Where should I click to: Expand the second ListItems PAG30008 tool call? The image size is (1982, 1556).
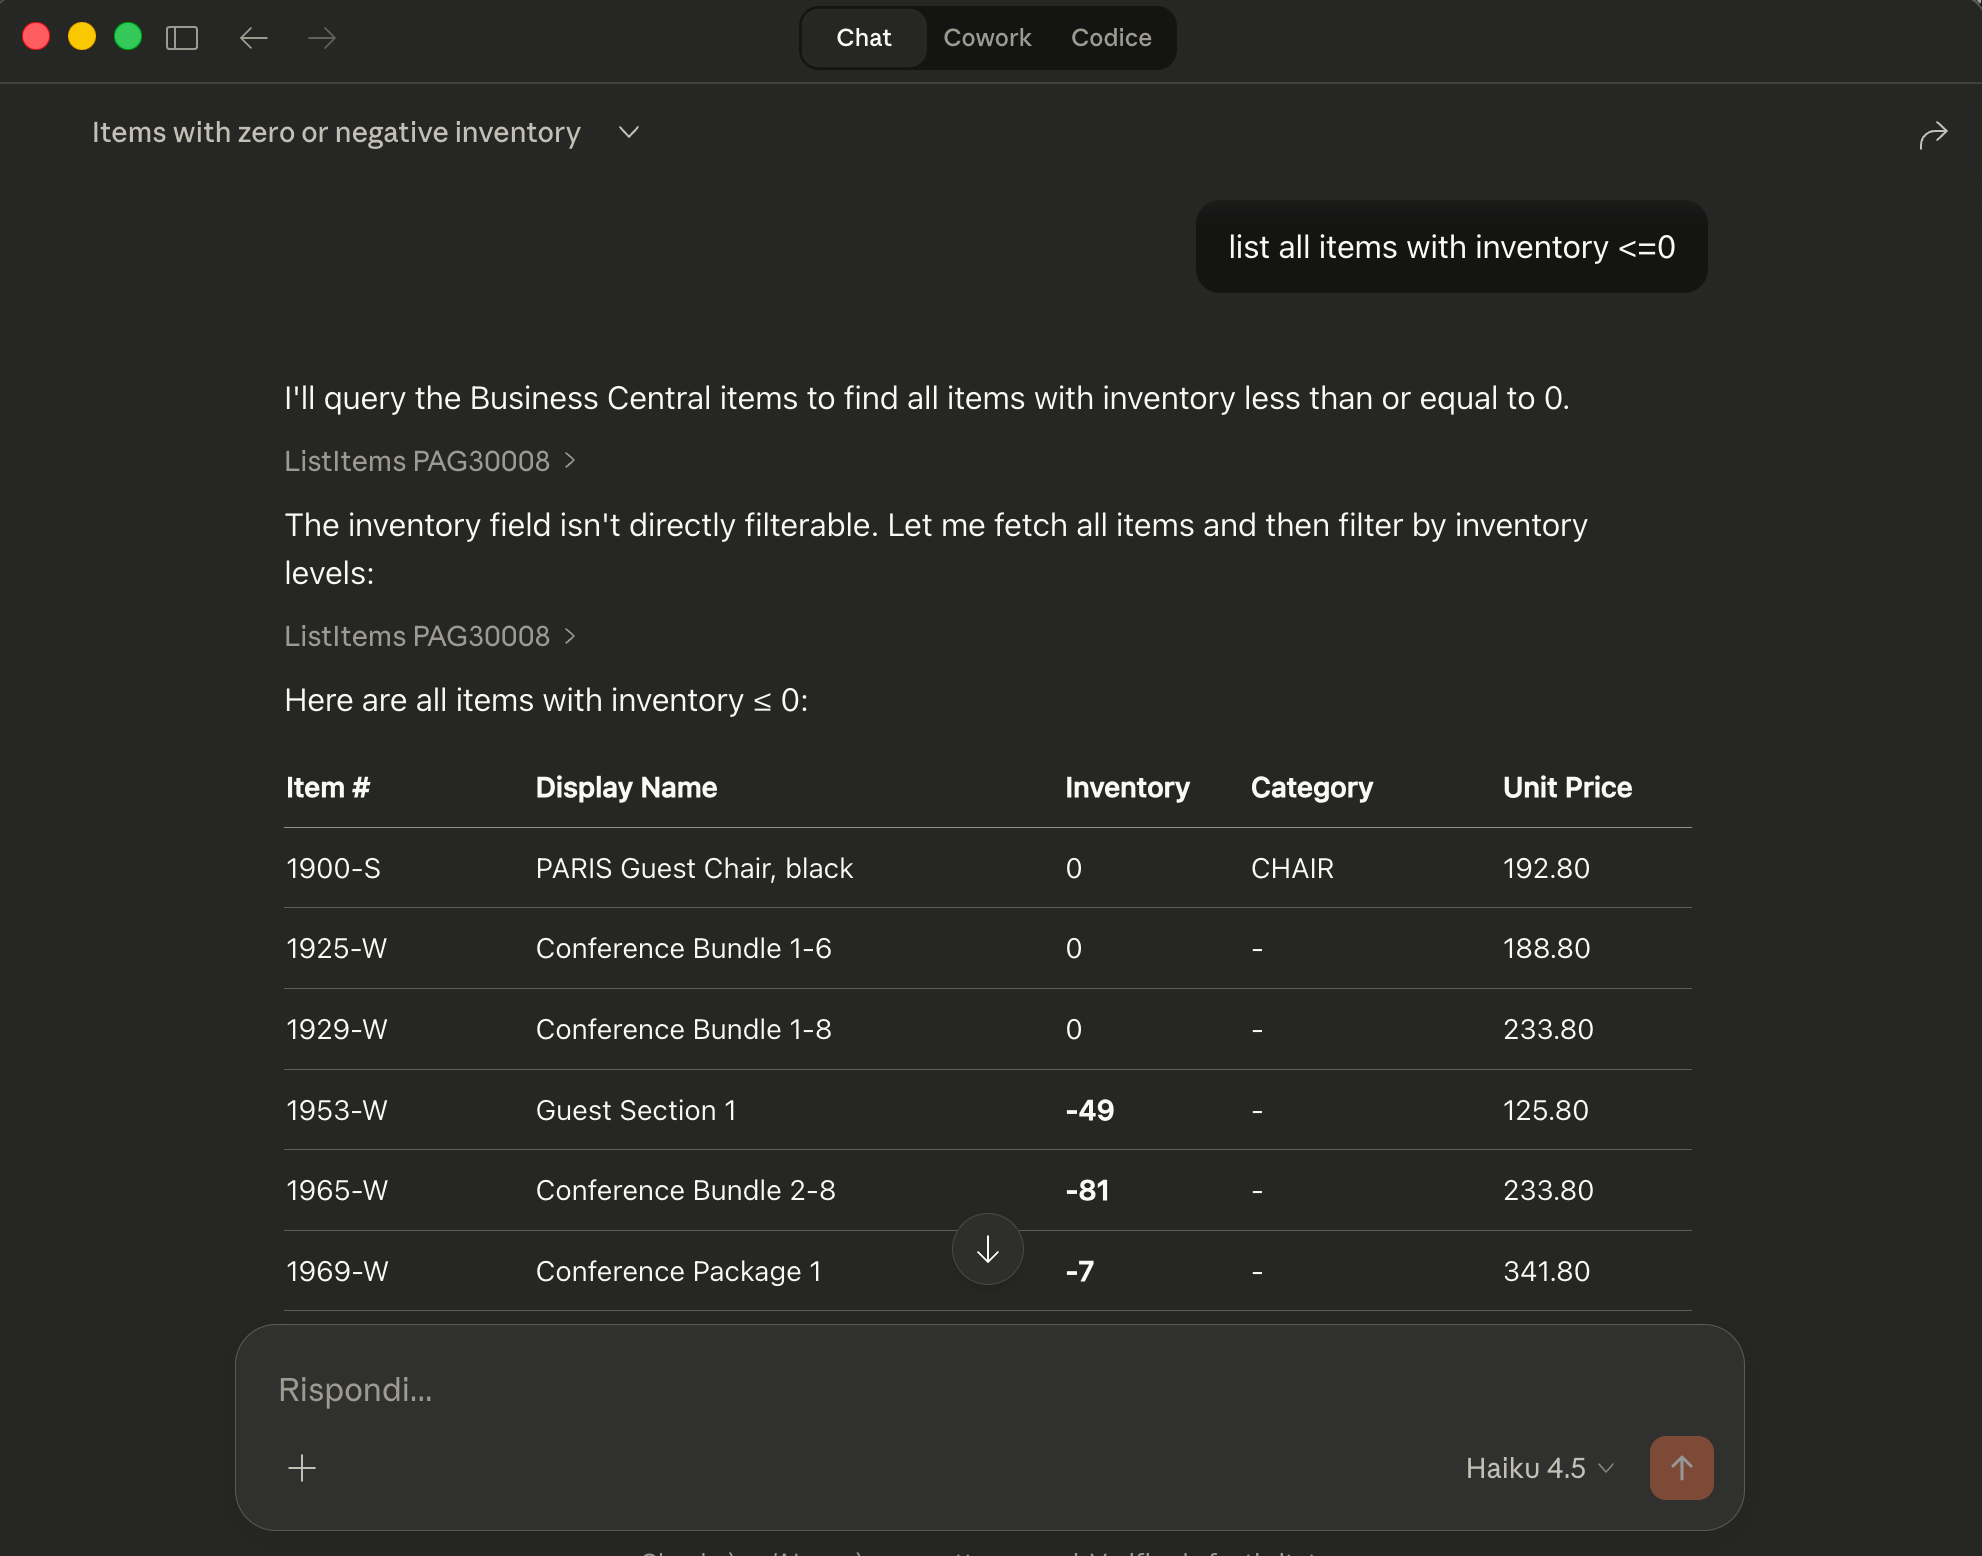[430, 636]
